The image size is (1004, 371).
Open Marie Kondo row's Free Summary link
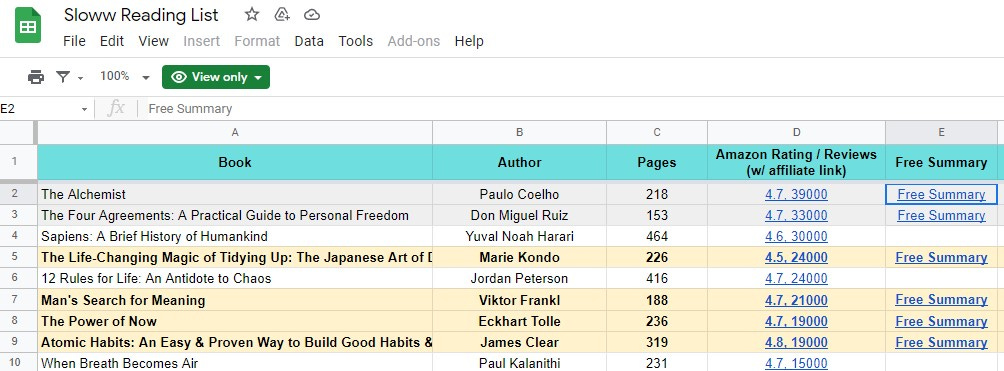(x=941, y=258)
